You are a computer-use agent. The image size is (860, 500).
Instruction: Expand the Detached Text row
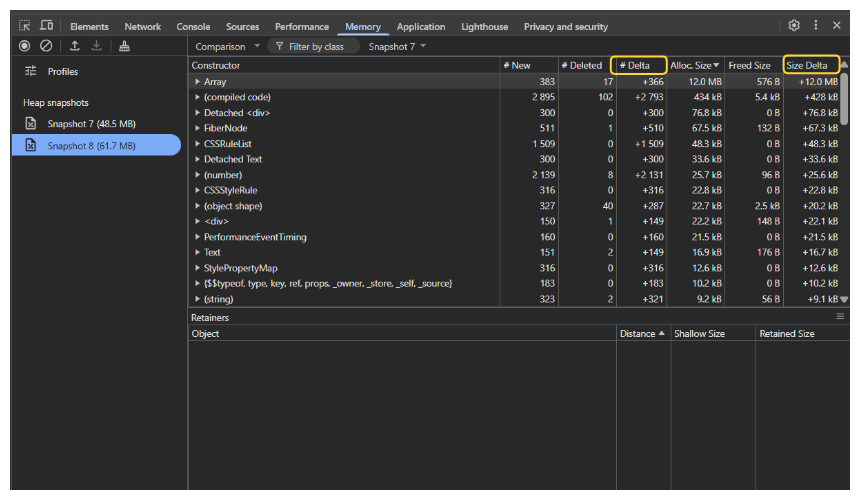pos(197,159)
